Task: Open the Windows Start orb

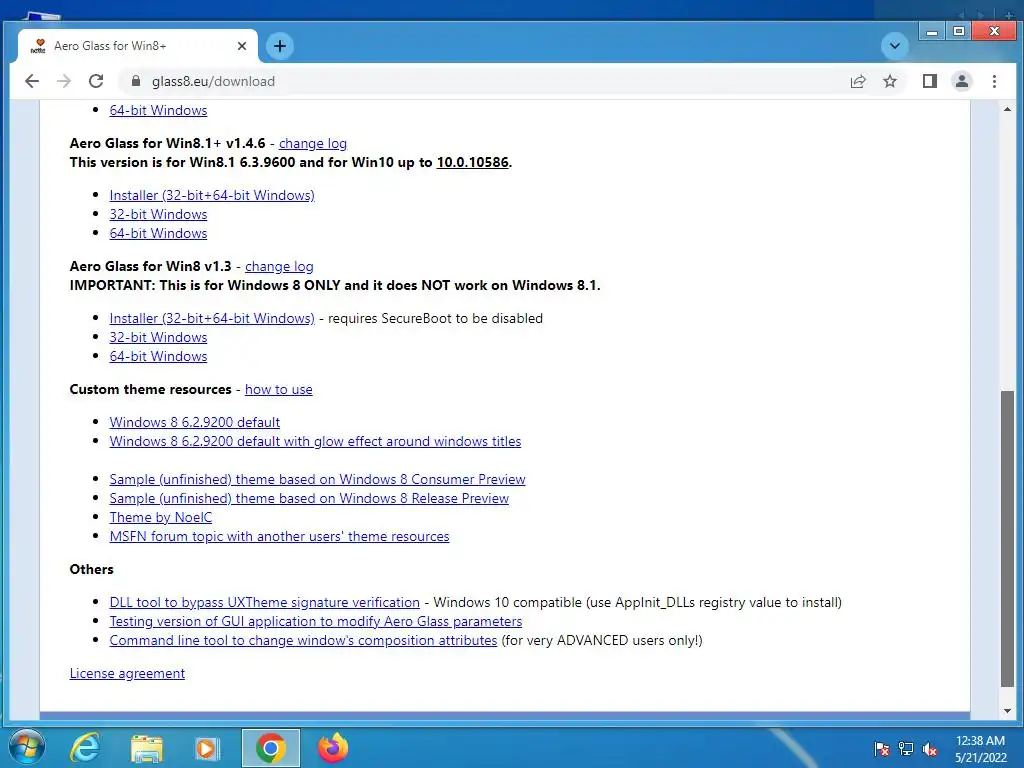Action: pyautogui.click(x=27, y=747)
